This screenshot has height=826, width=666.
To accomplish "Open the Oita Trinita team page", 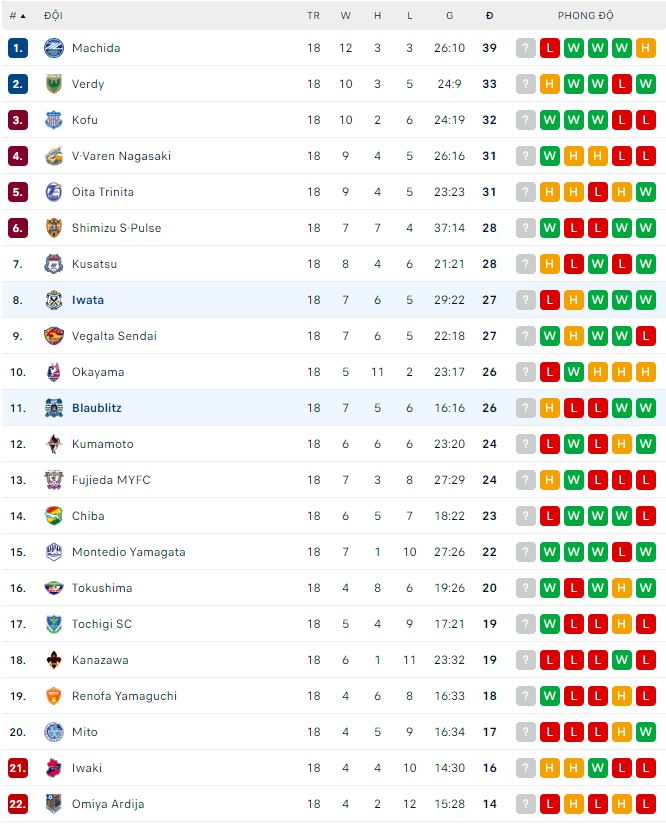I will 102,192.
